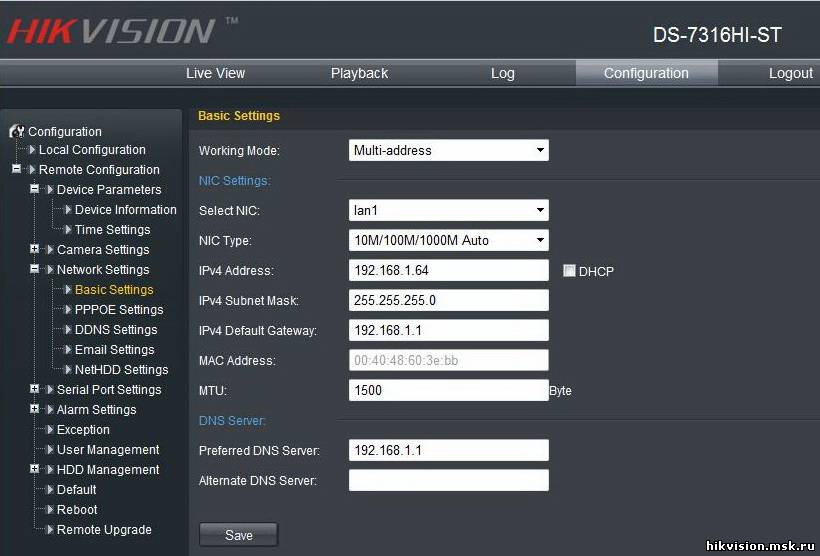Open the Exception settings page
The height and width of the screenshot is (556, 820).
tap(83, 429)
